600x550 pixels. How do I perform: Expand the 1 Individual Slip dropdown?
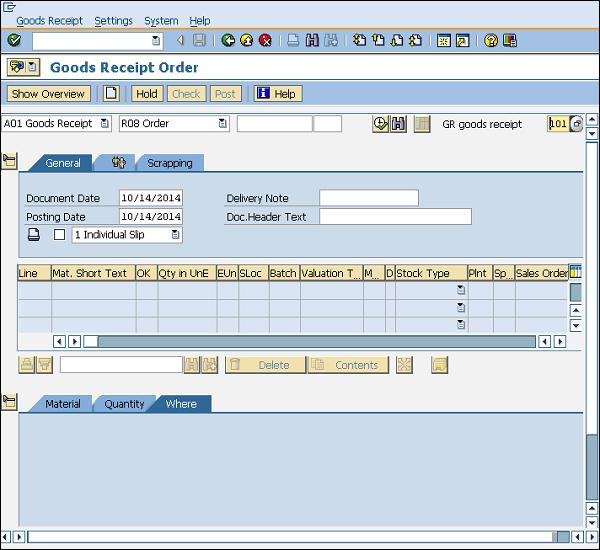(175, 235)
